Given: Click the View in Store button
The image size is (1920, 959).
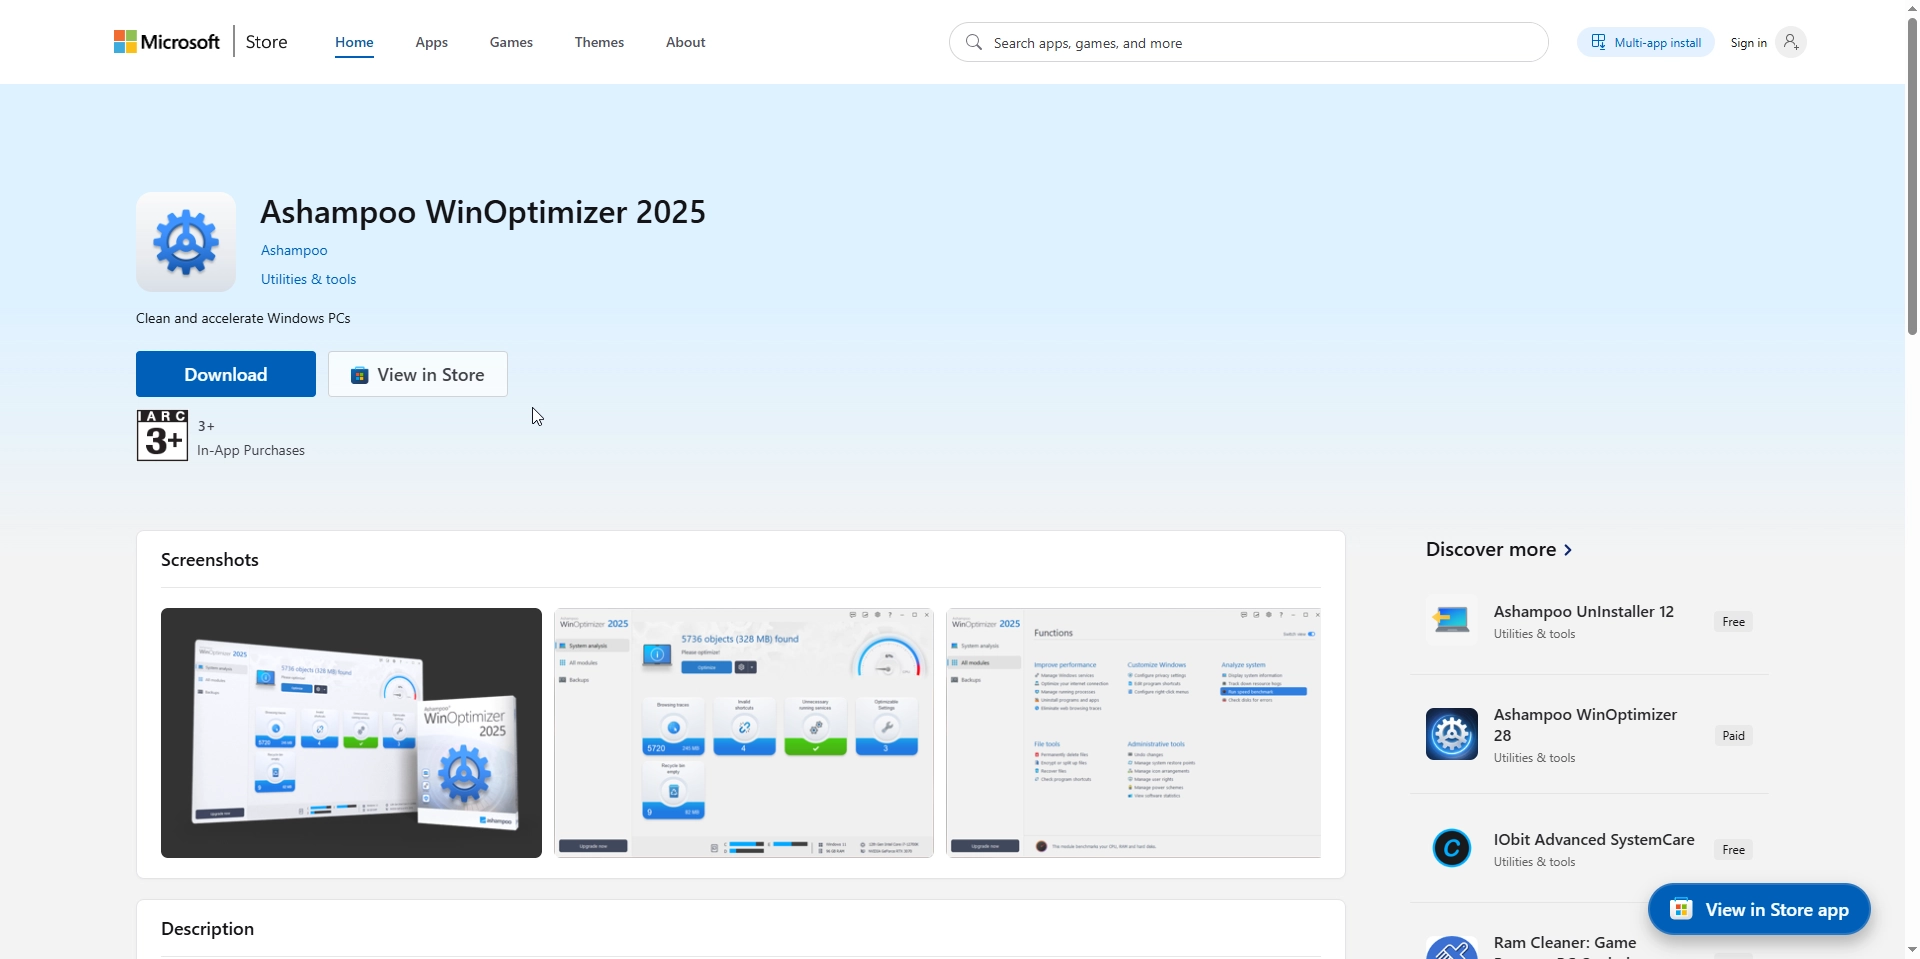Looking at the screenshot, I should (x=418, y=374).
